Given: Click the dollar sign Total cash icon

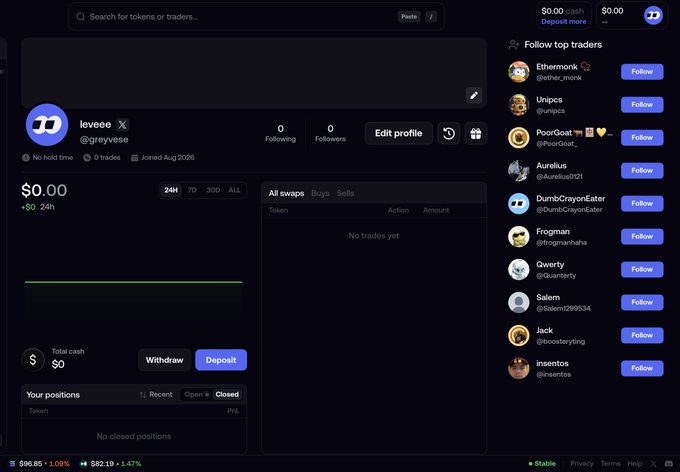Looking at the screenshot, I should coord(33,360).
